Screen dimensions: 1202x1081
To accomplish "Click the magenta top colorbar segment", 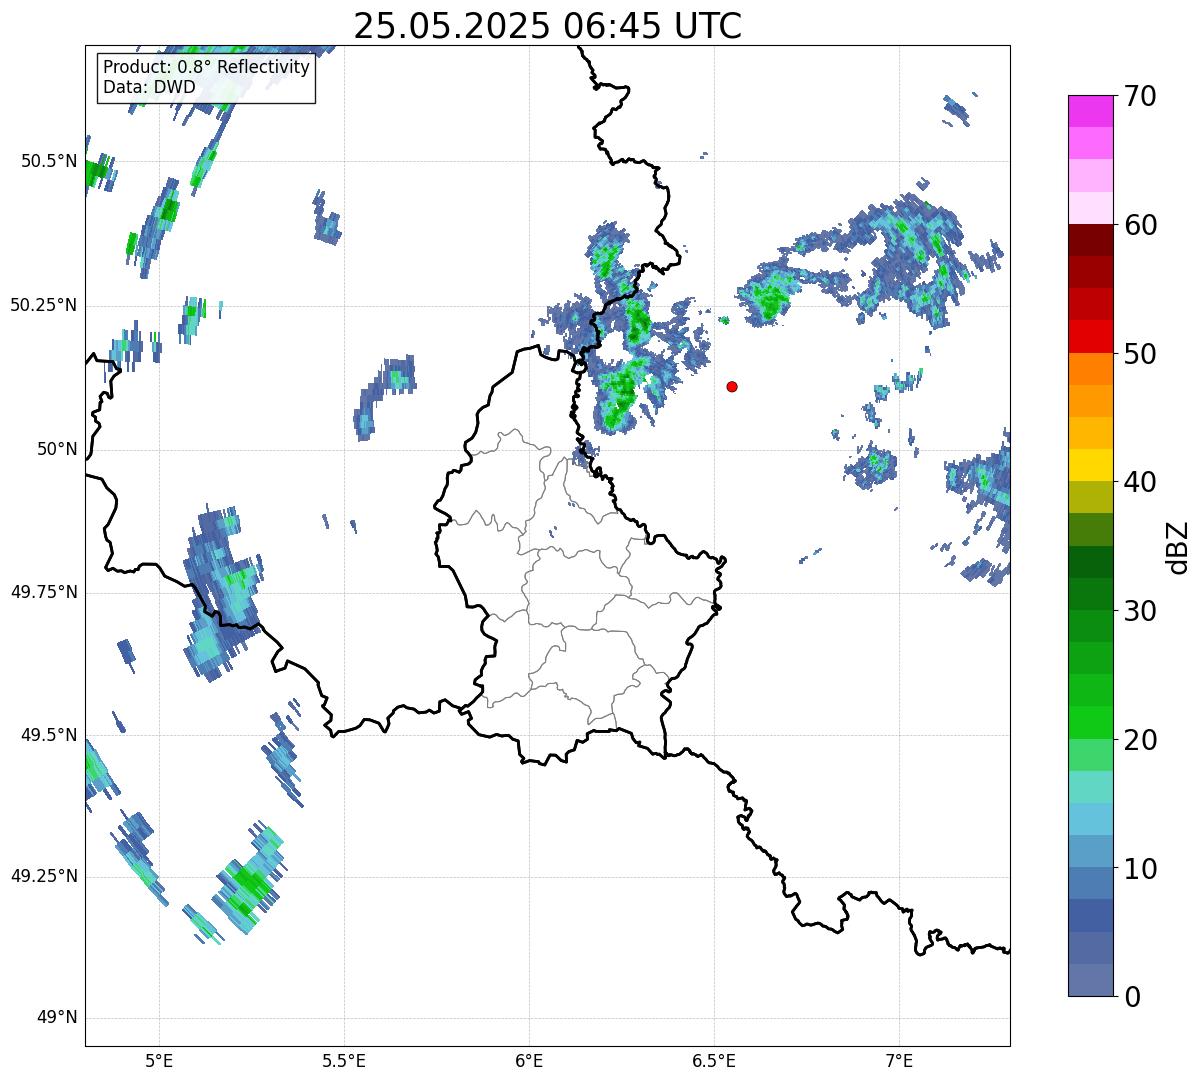I will 1090,111.
